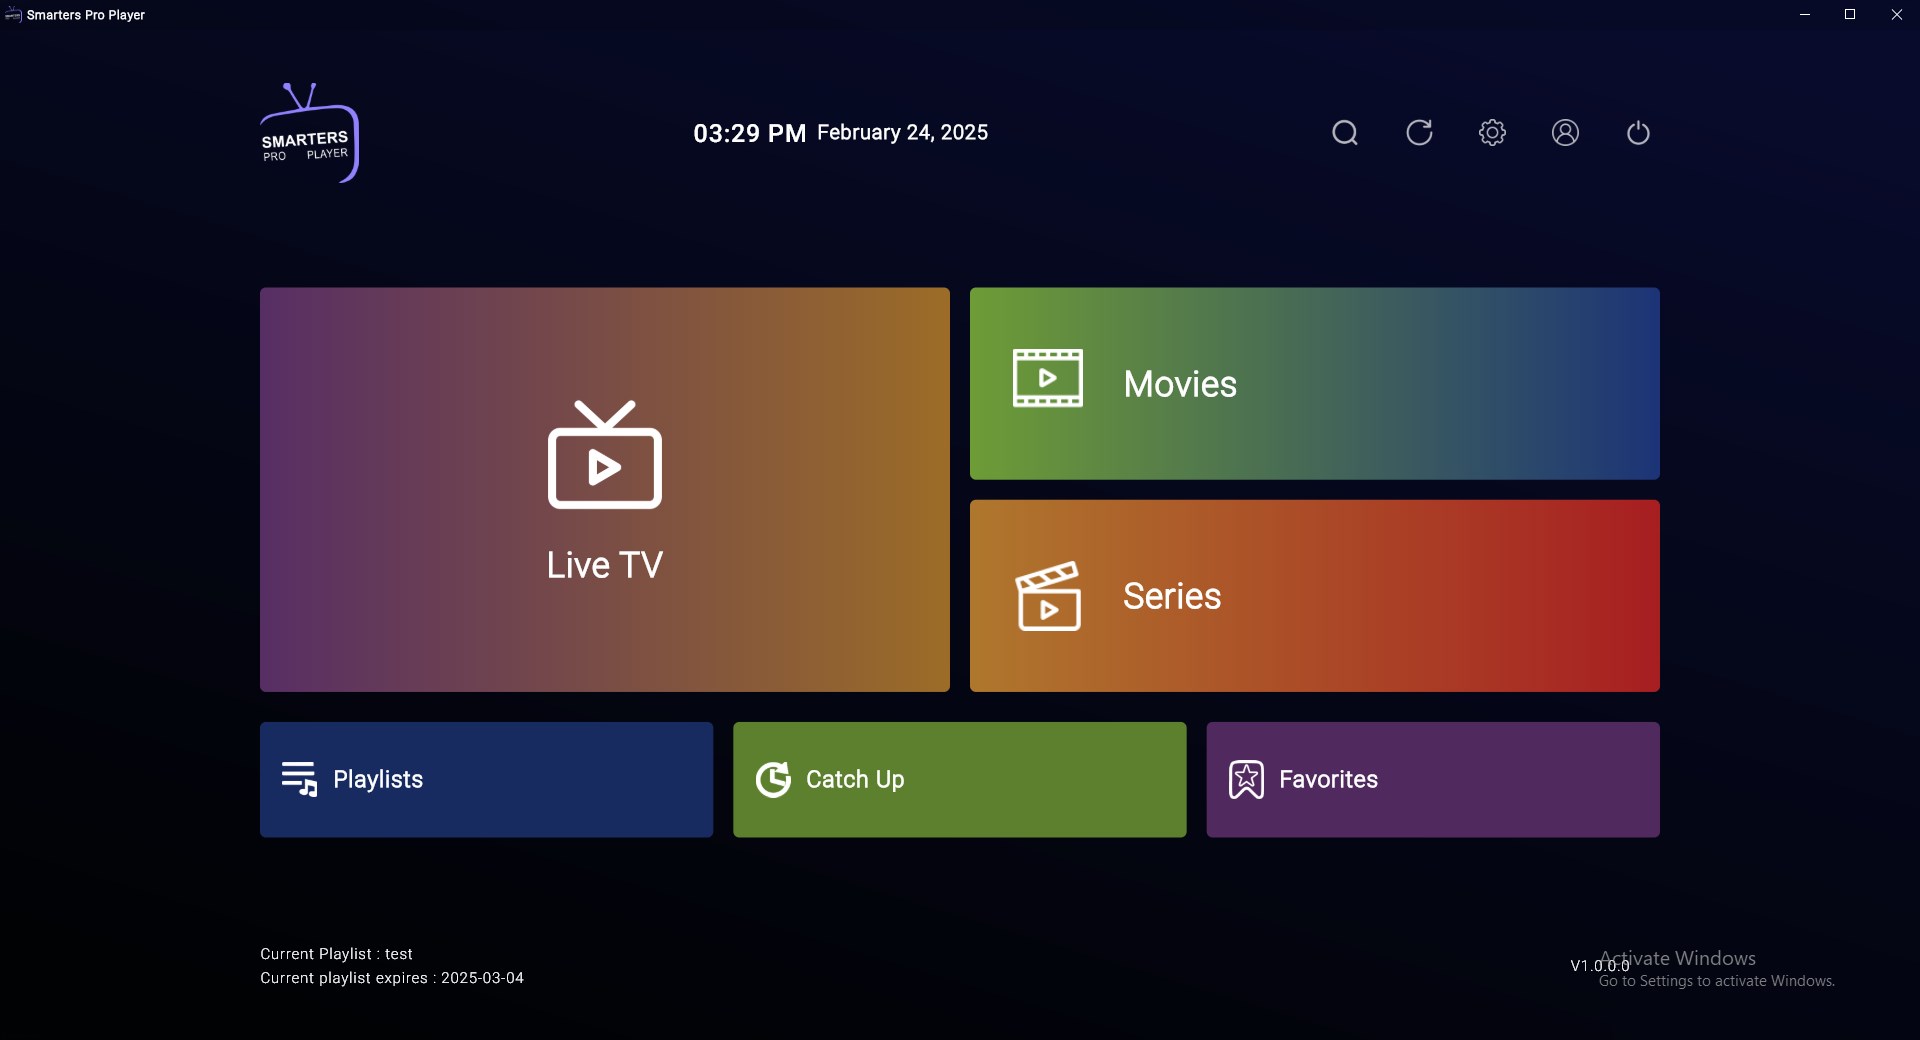Viewport: 1920px width, 1040px height.
Task: Open the Movies library
Action: click(x=1313, y=383)
